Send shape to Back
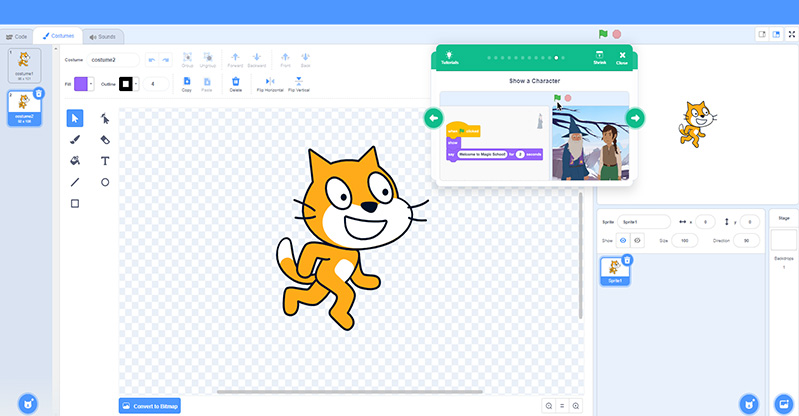The height and width of the screenshot is (416, 799). (x=305, y=59)
